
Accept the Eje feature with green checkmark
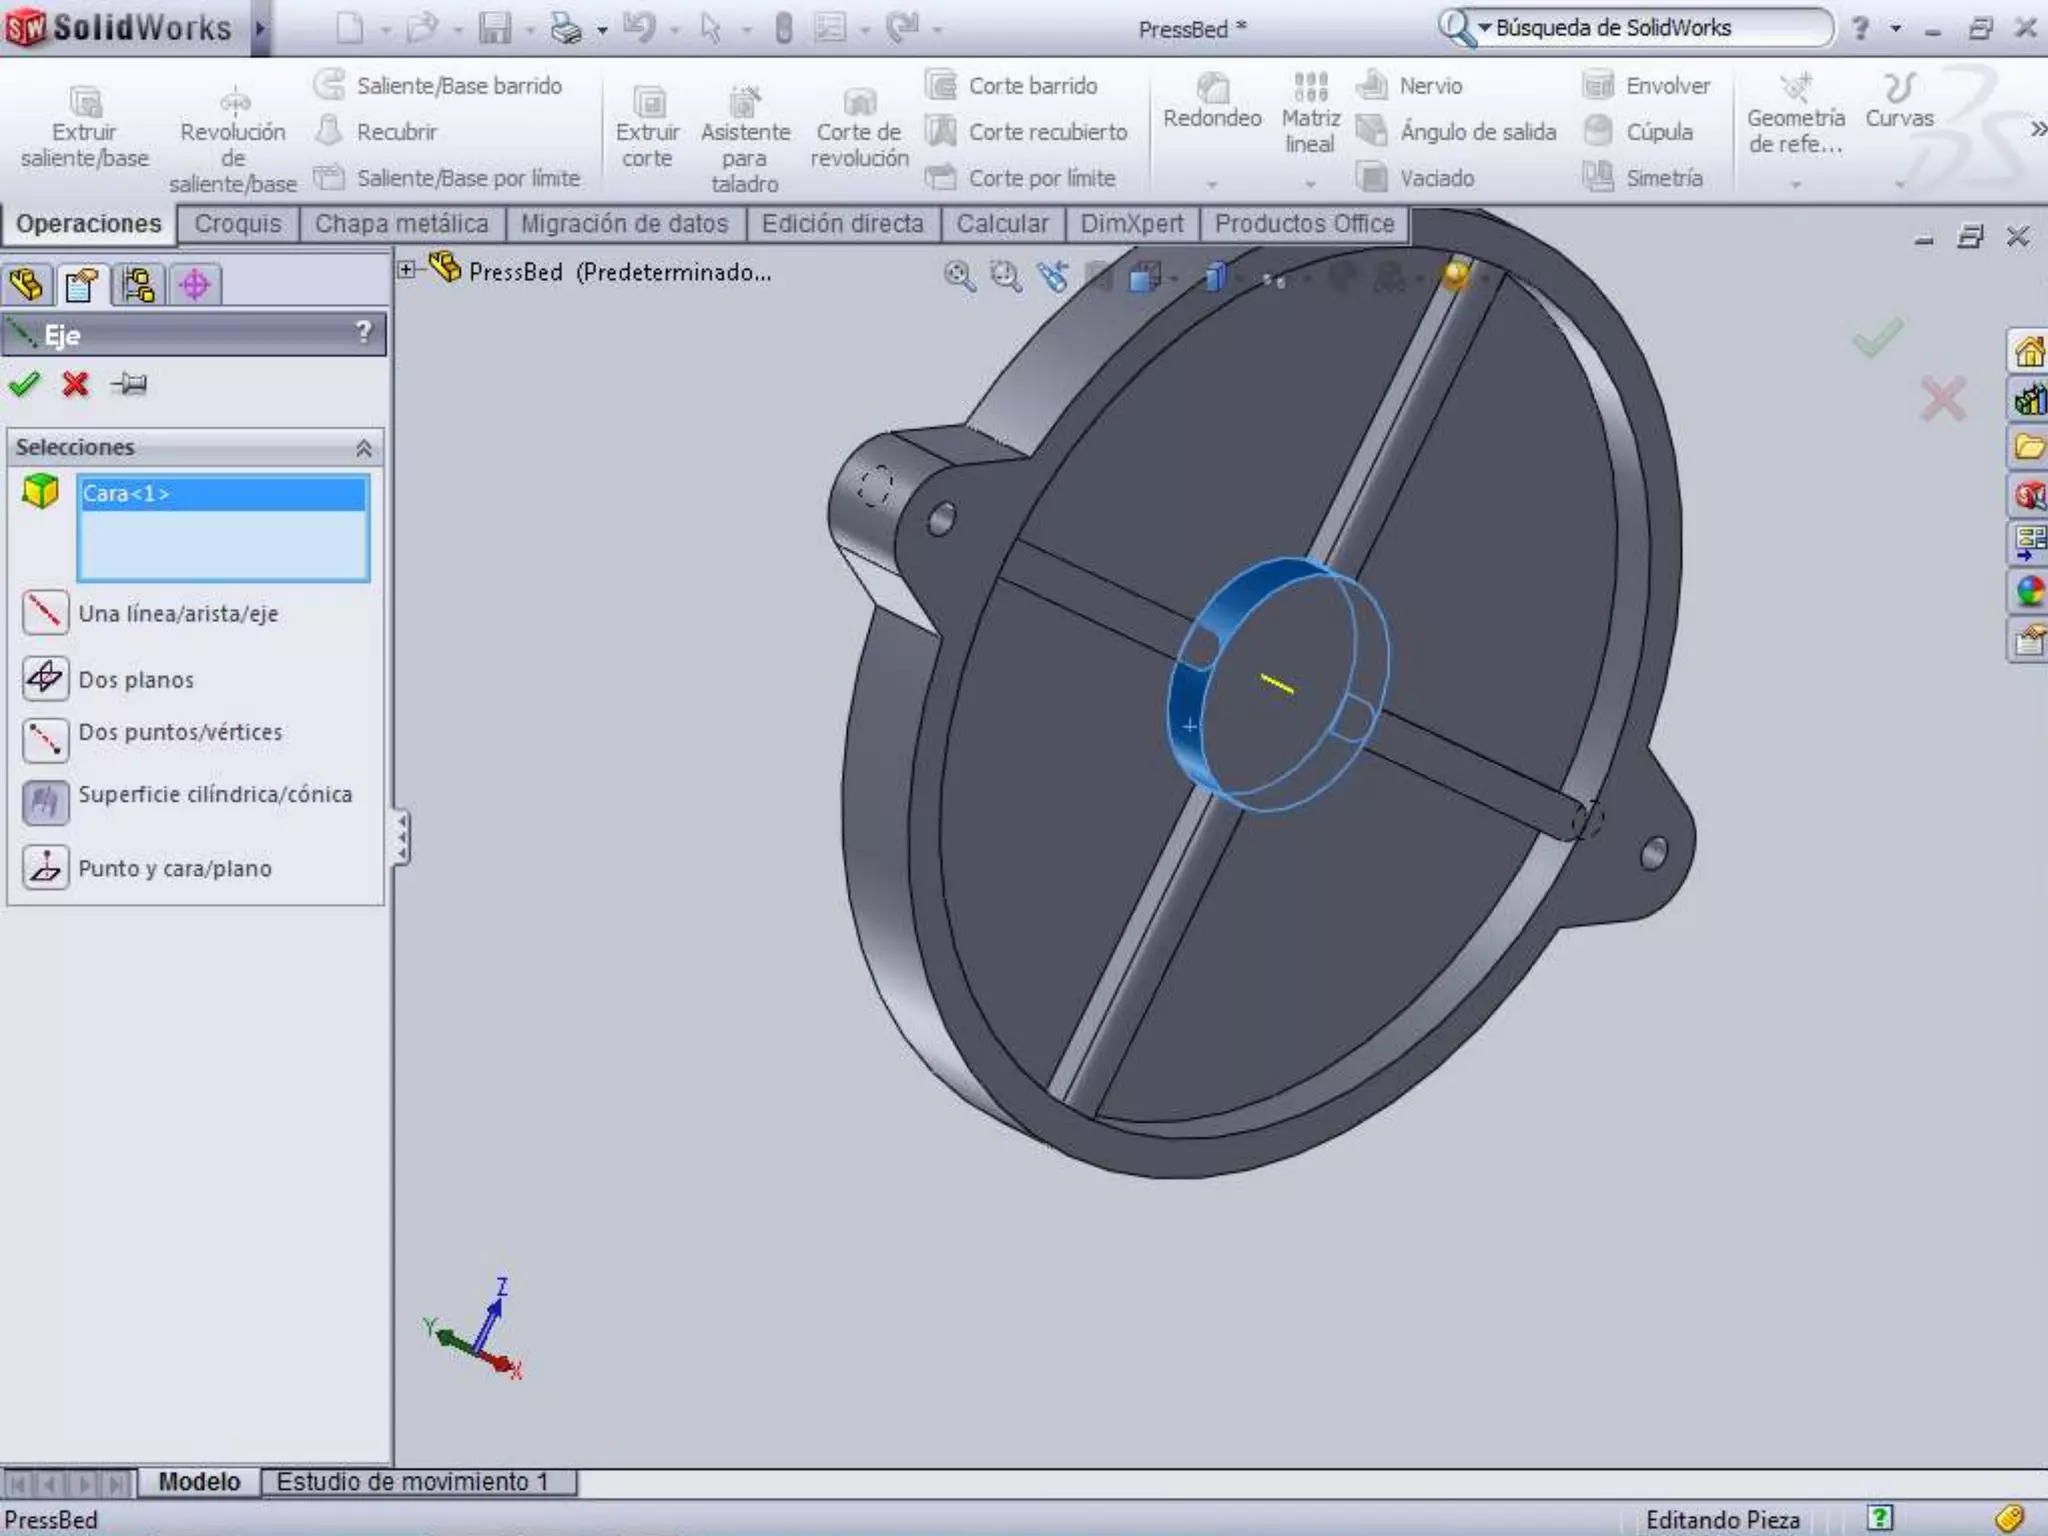point(24,384)
